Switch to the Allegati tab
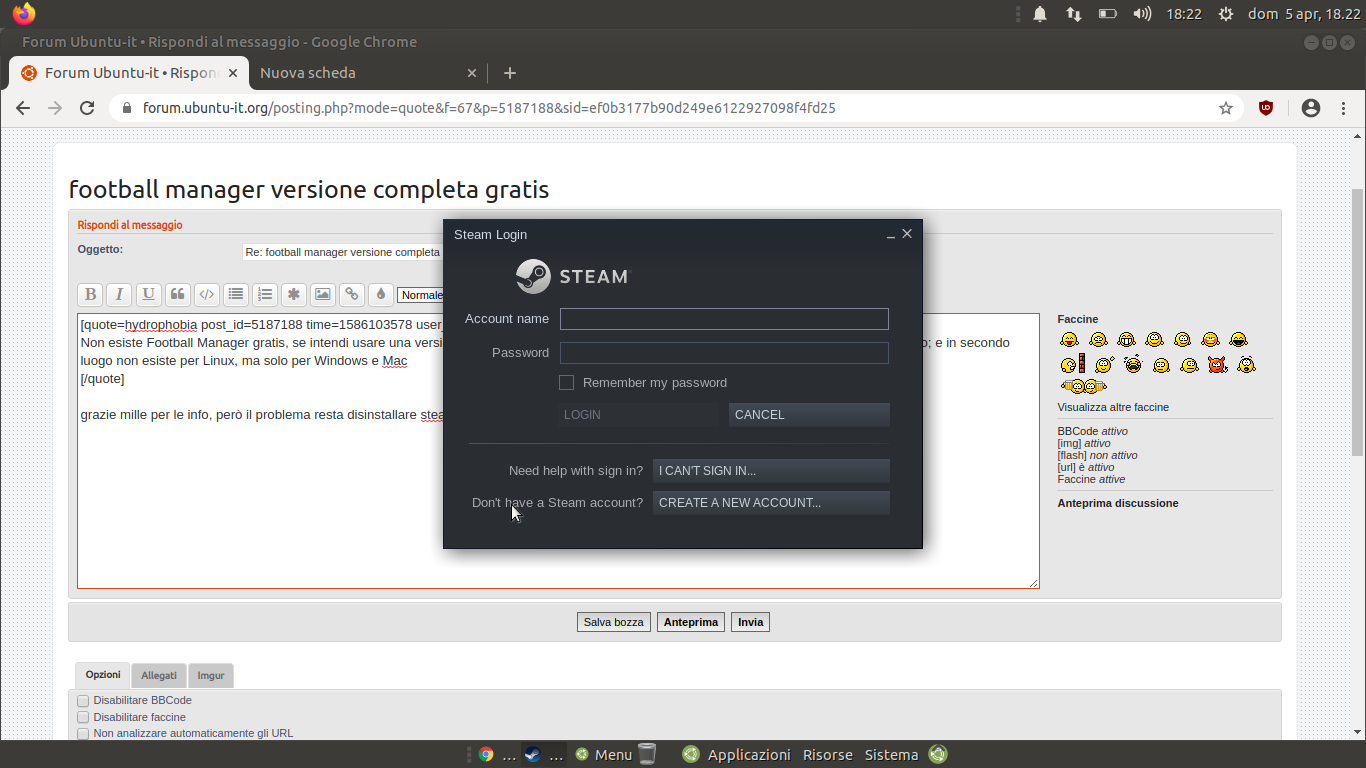This screenshot has height=768, width=1366. 158,676
